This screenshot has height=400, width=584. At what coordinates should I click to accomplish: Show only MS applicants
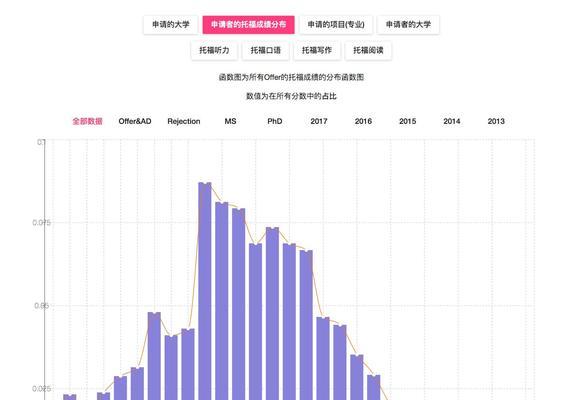230,121
